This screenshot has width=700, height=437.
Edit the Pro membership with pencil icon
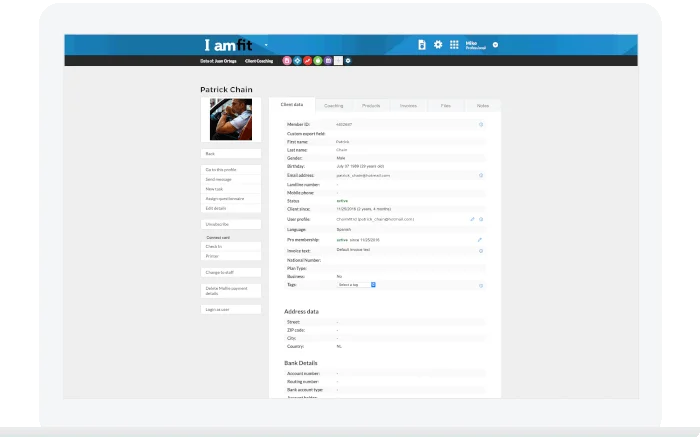(480, 240)
